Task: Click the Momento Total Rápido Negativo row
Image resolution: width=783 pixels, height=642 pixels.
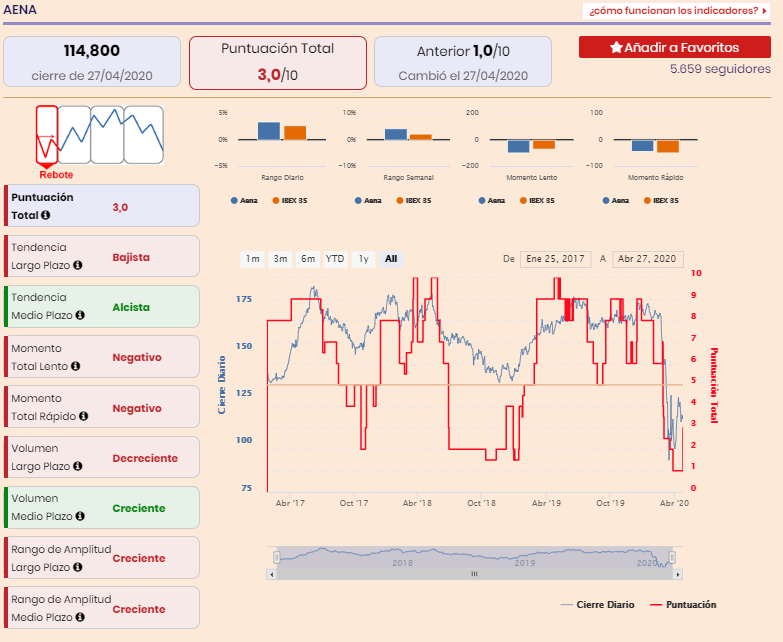Action: pos(102,407)
